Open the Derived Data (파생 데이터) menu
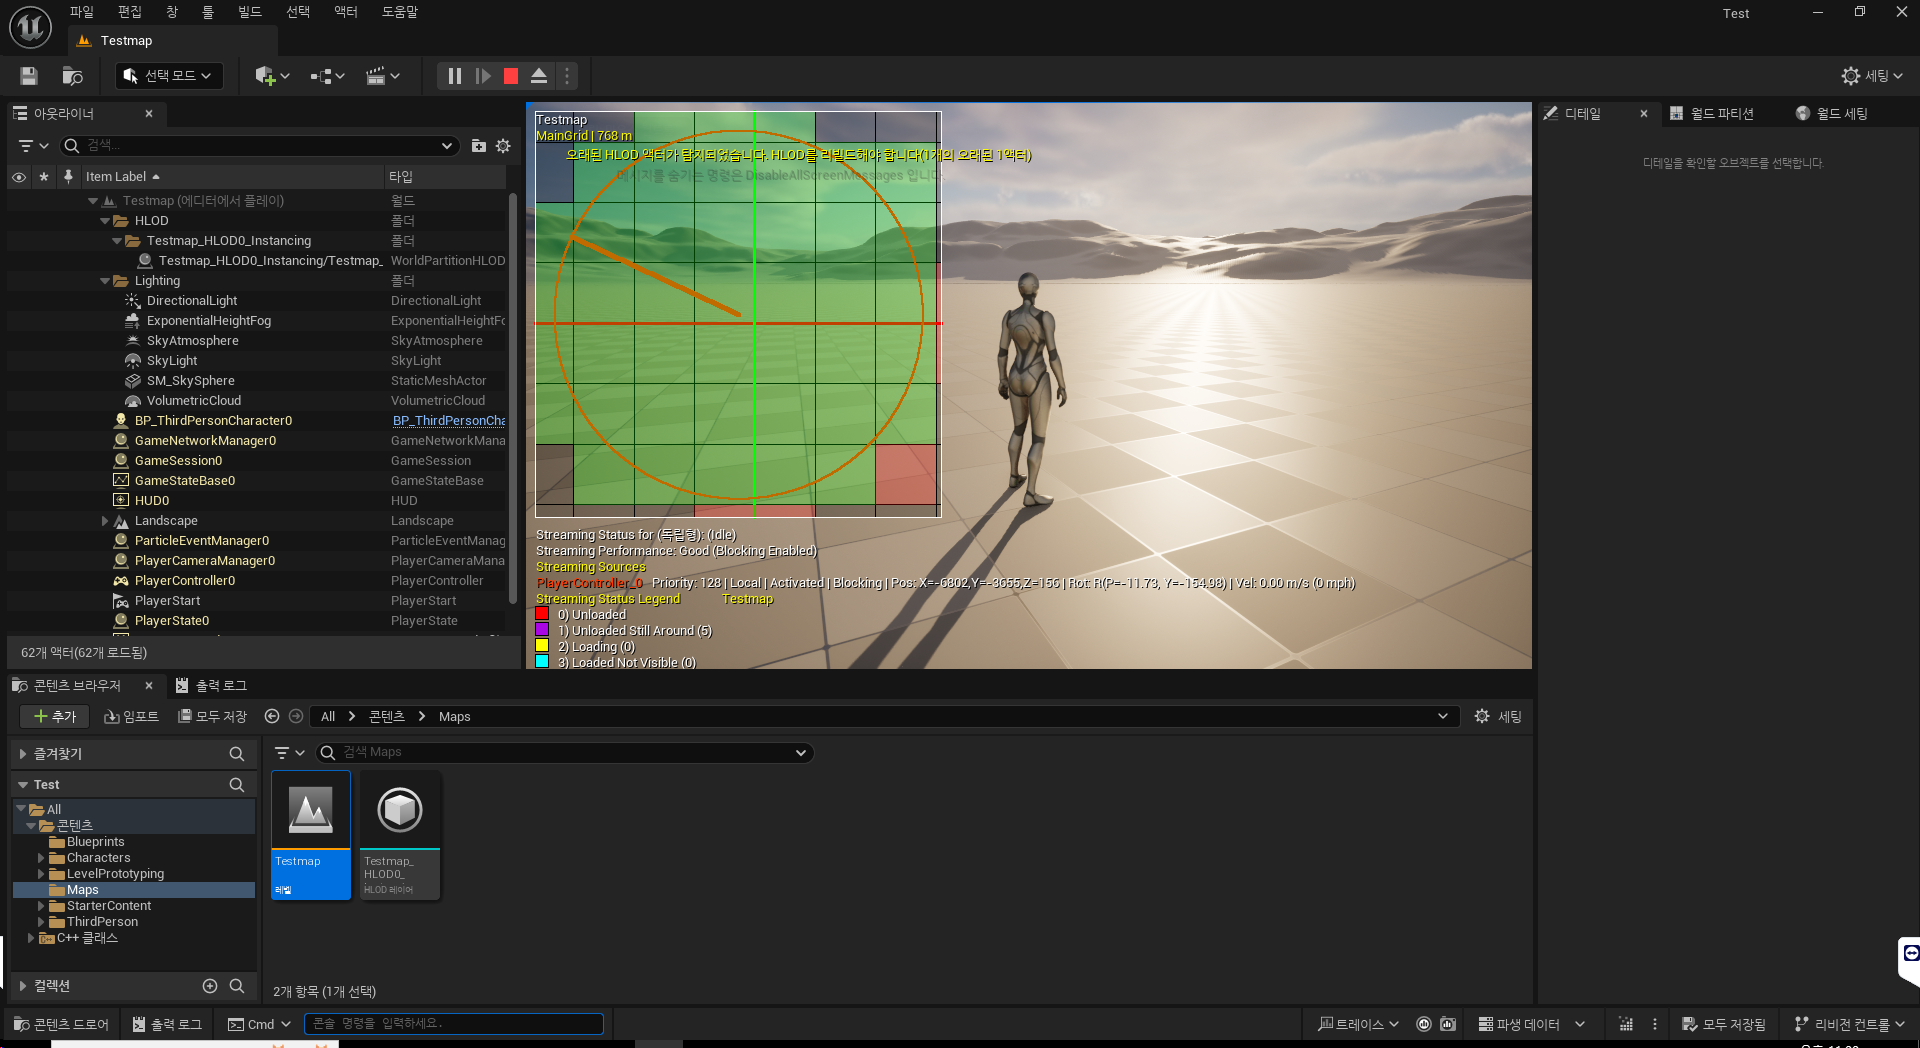The width and height of the screenshot is (1920, 1048). point(1532,1025)
